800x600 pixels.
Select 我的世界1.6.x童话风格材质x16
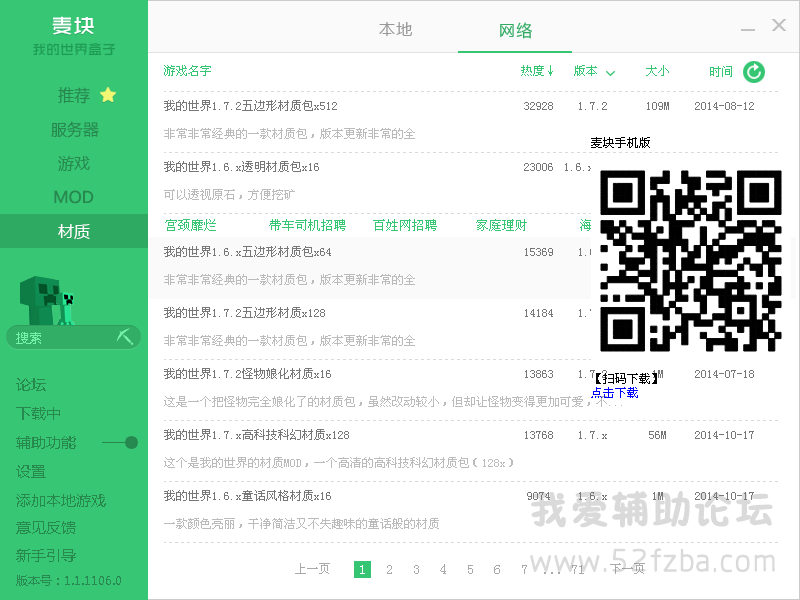(x=247, y=495)
